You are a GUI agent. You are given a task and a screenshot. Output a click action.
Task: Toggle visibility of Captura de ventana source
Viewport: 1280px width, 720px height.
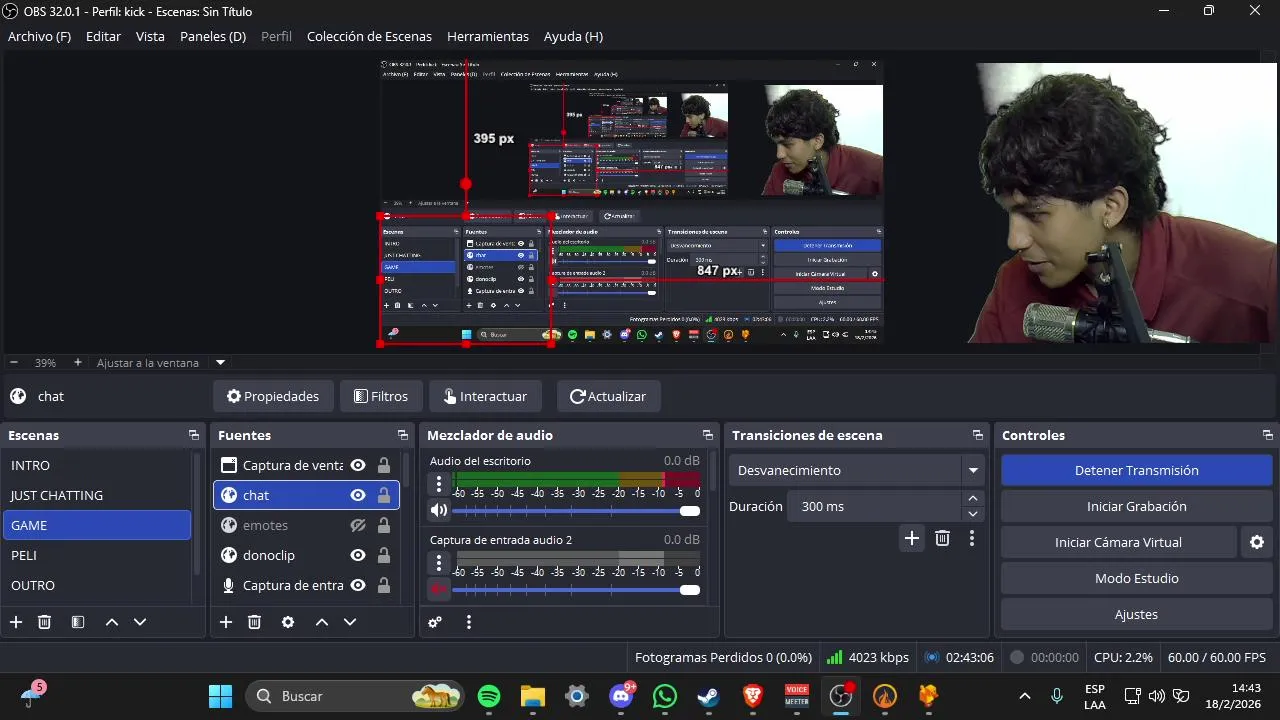point(358,465)
